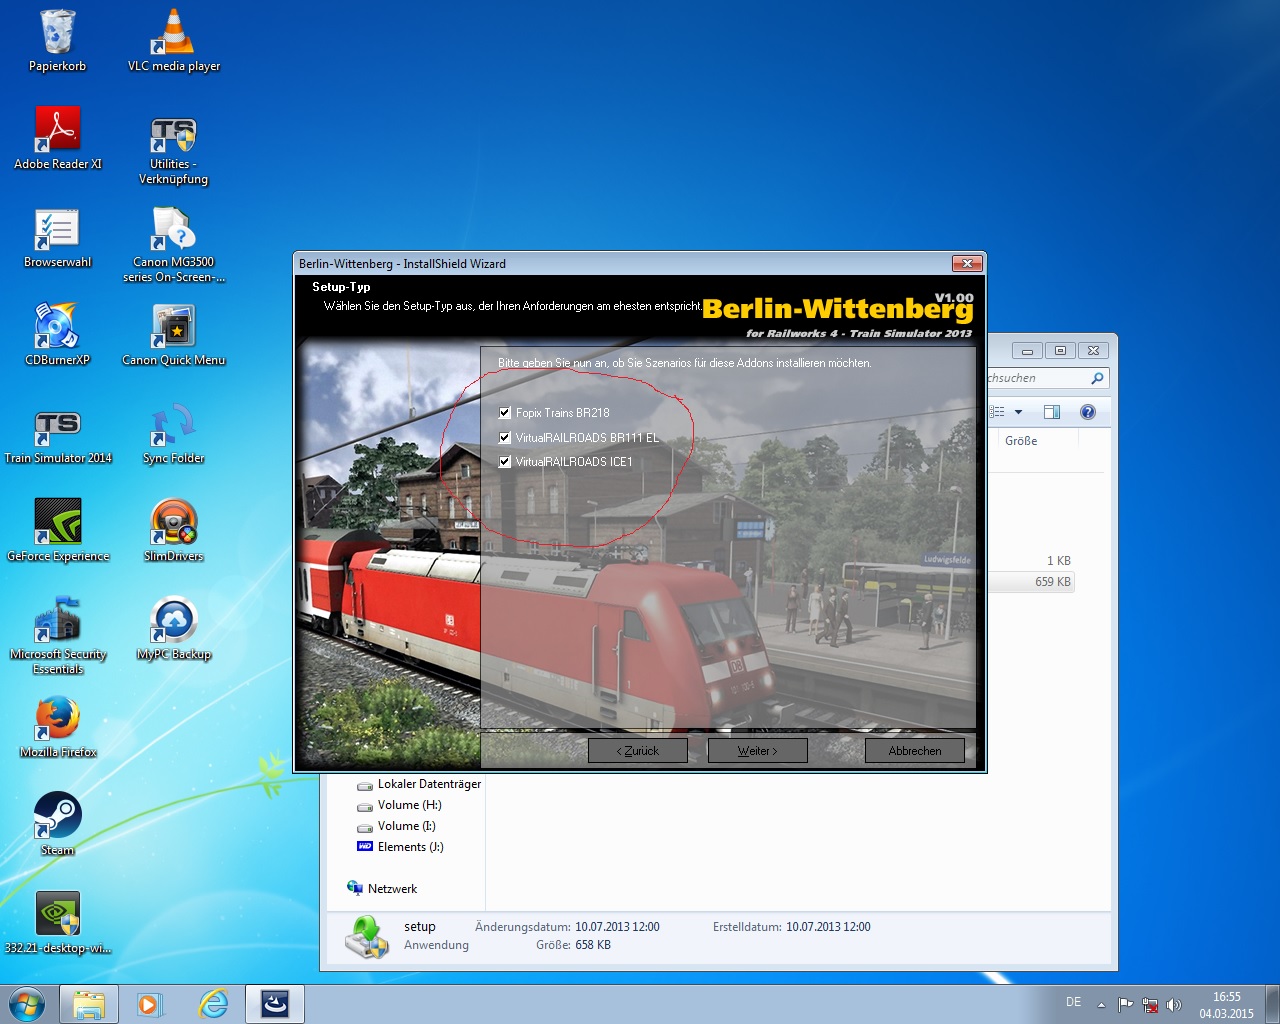
Task: Click the Show Desktop strip beside the clock
Action: tap(1272, 1004)
